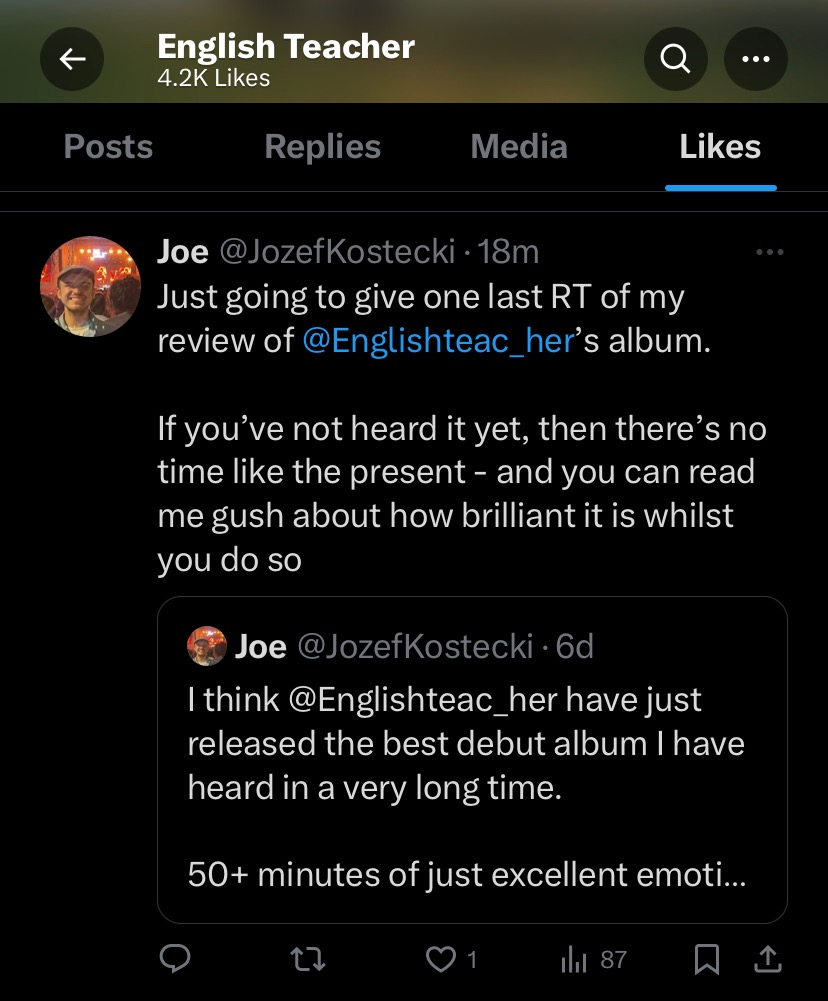Click the English Teacher header title
The height and width of the screenshot is (1001, 828).
pyautogui.click(x=286, y=46)
